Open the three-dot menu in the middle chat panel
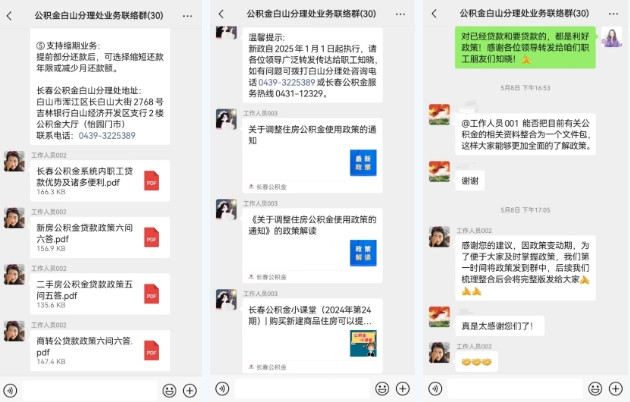This screenshot has width=630, height=402. click(400, 14)
